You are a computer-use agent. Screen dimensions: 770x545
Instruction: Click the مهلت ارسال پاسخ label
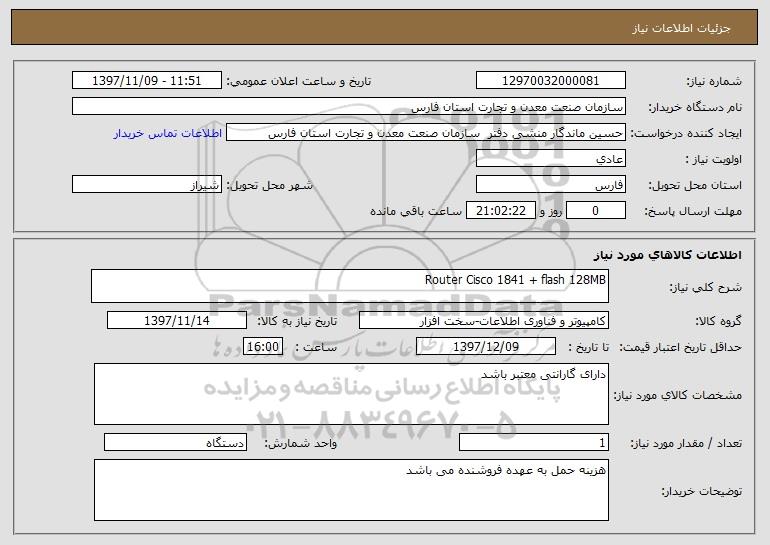point(693,212)
